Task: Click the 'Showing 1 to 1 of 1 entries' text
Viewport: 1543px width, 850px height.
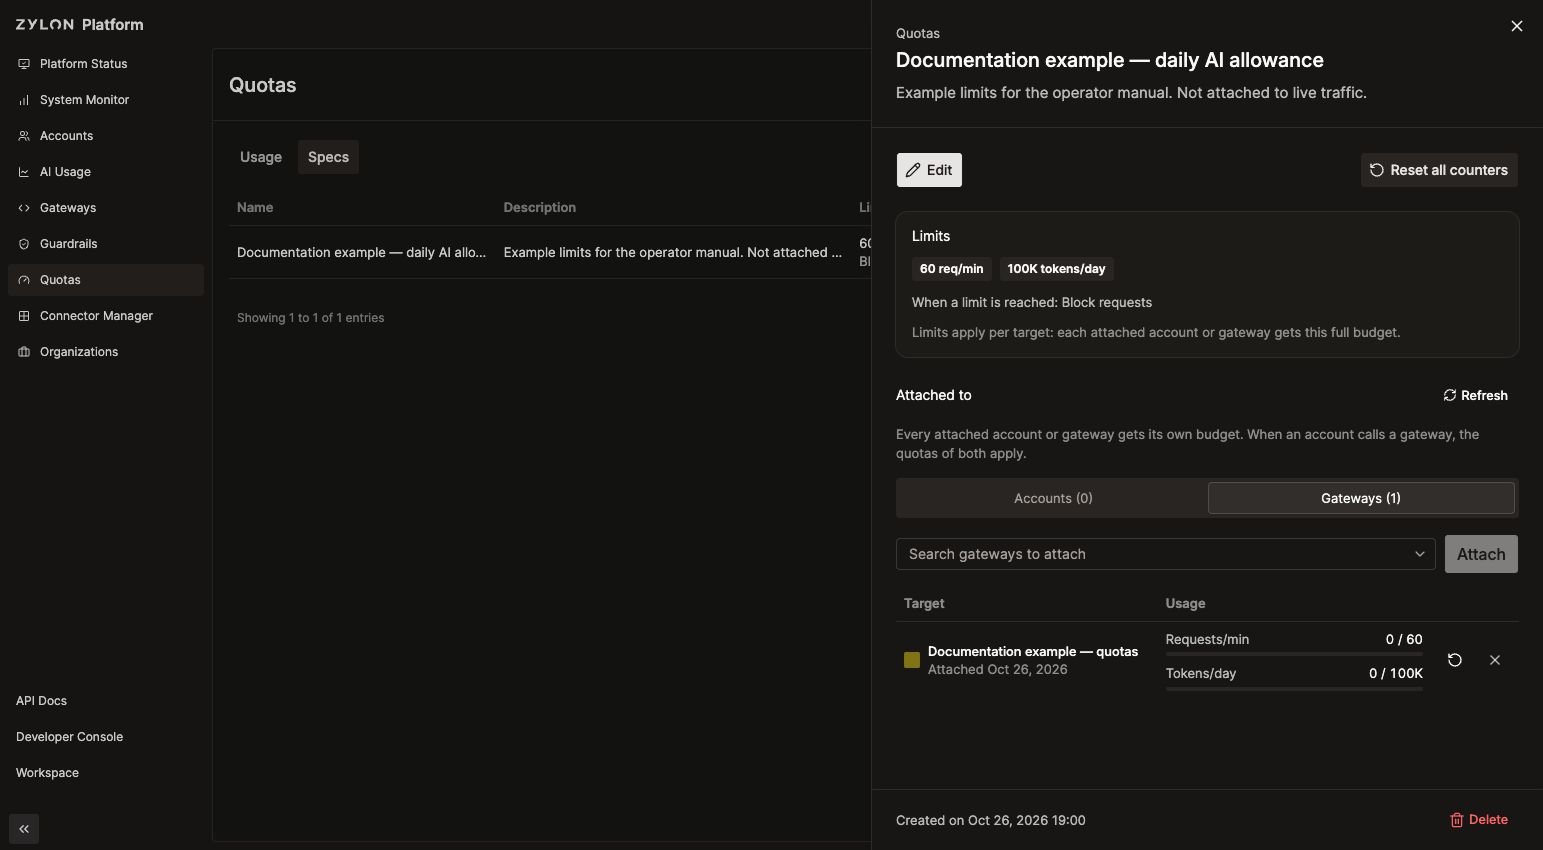Action: pyautogui.click(x=311, y=318)
